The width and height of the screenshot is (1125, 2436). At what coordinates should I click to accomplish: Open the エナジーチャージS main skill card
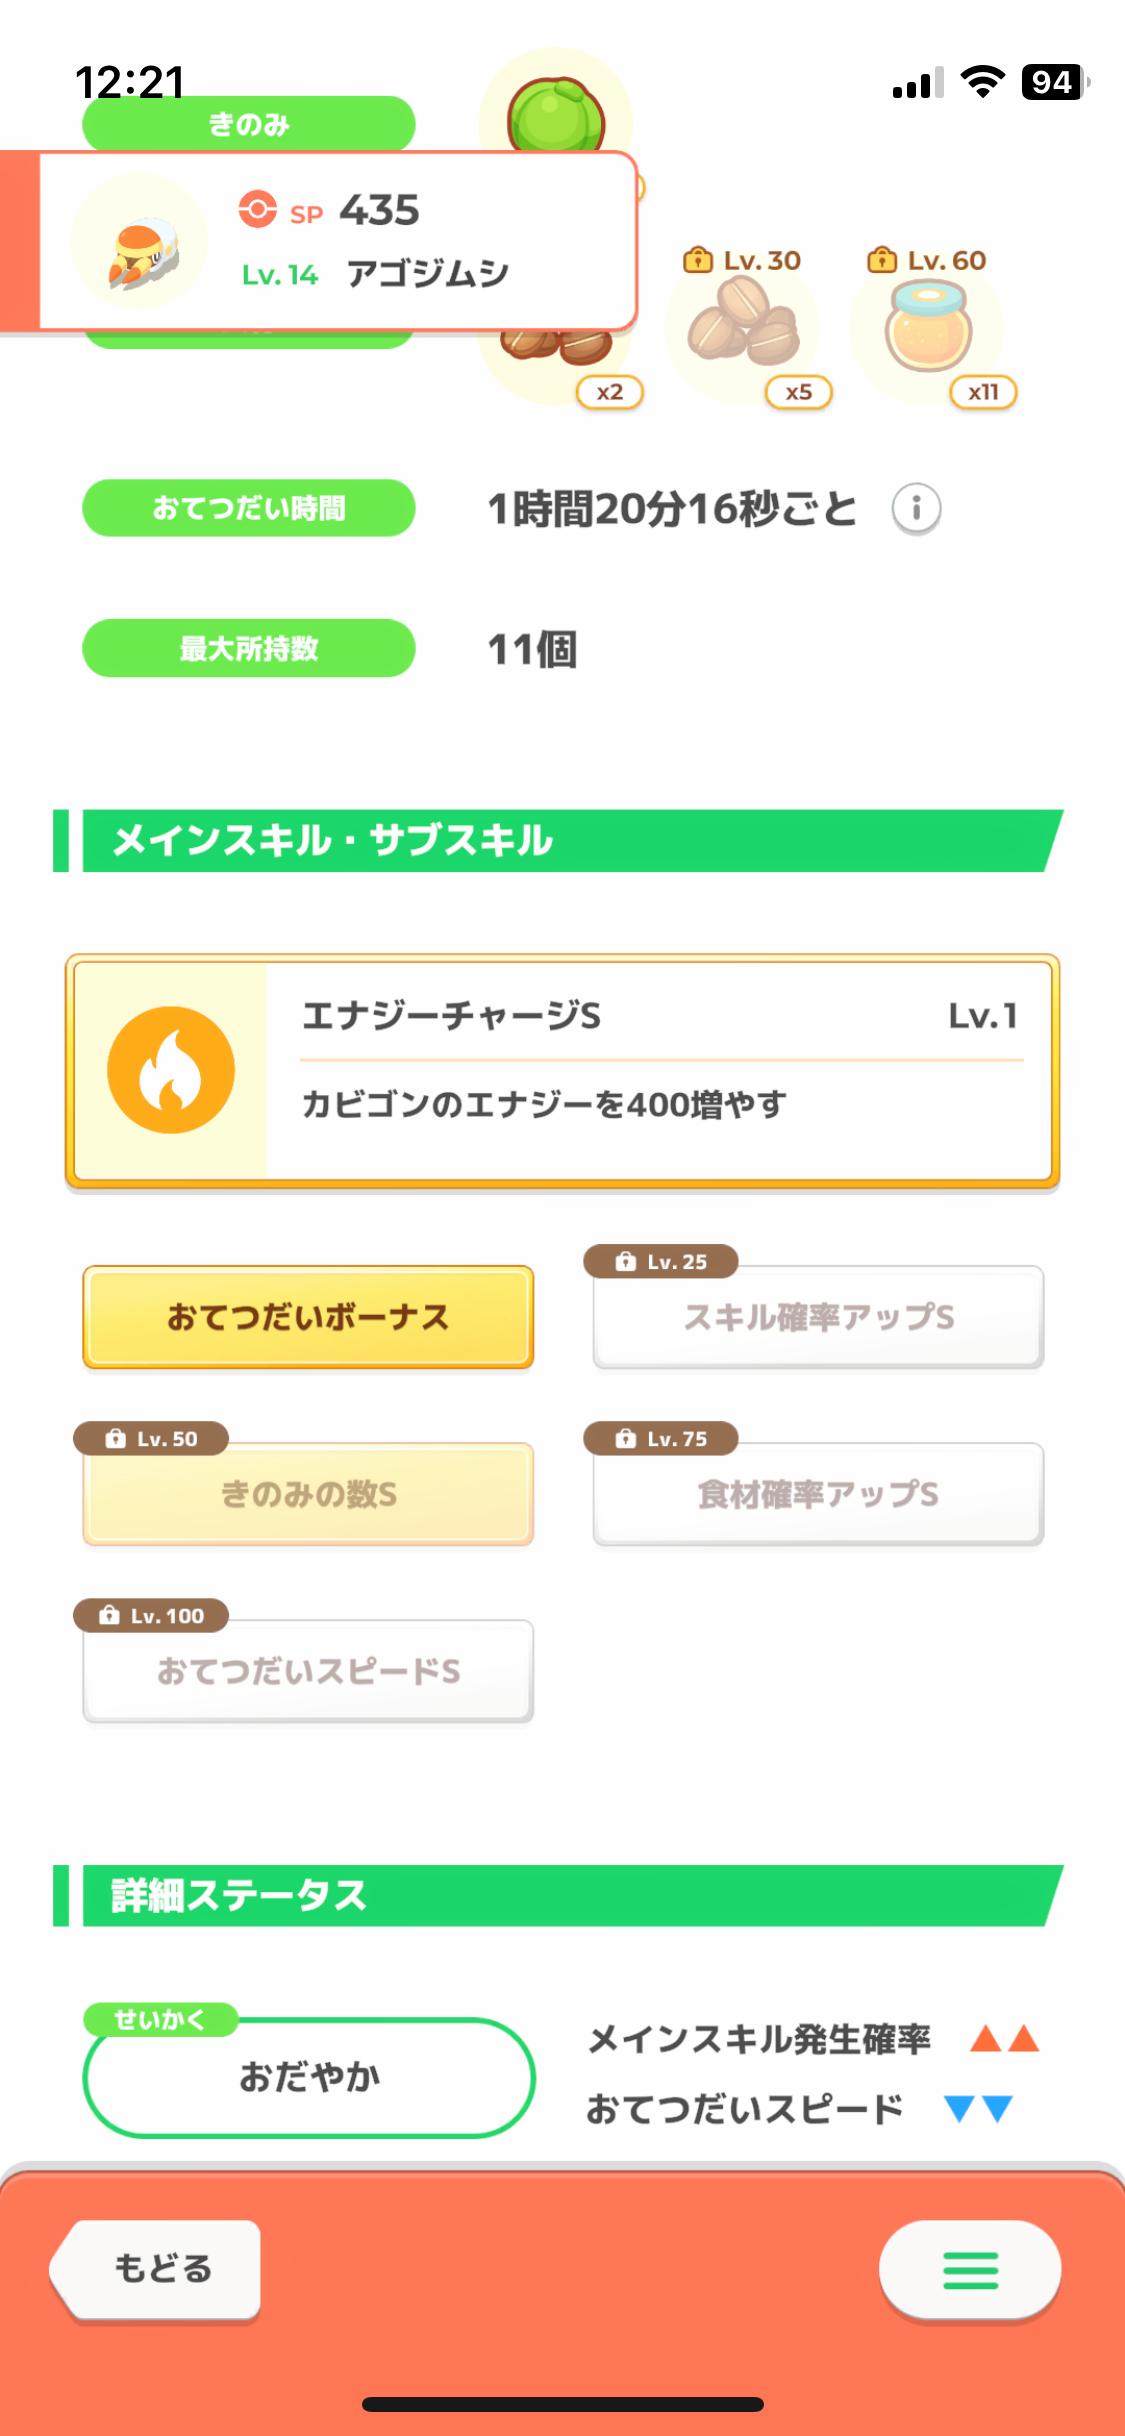click(660, 1070)
